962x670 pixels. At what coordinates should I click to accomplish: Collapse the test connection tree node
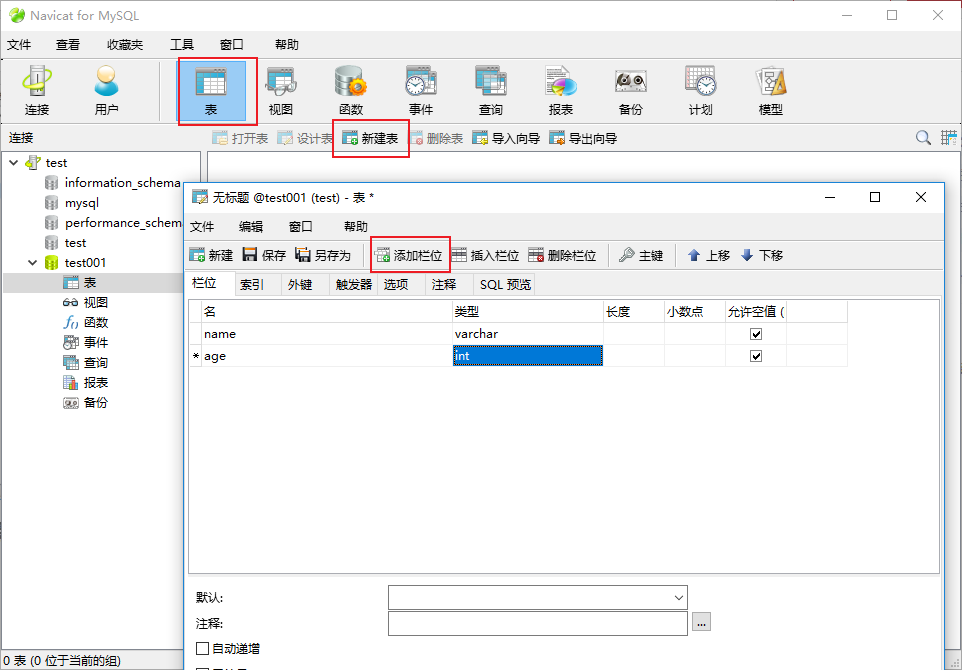tap(13, 163)
